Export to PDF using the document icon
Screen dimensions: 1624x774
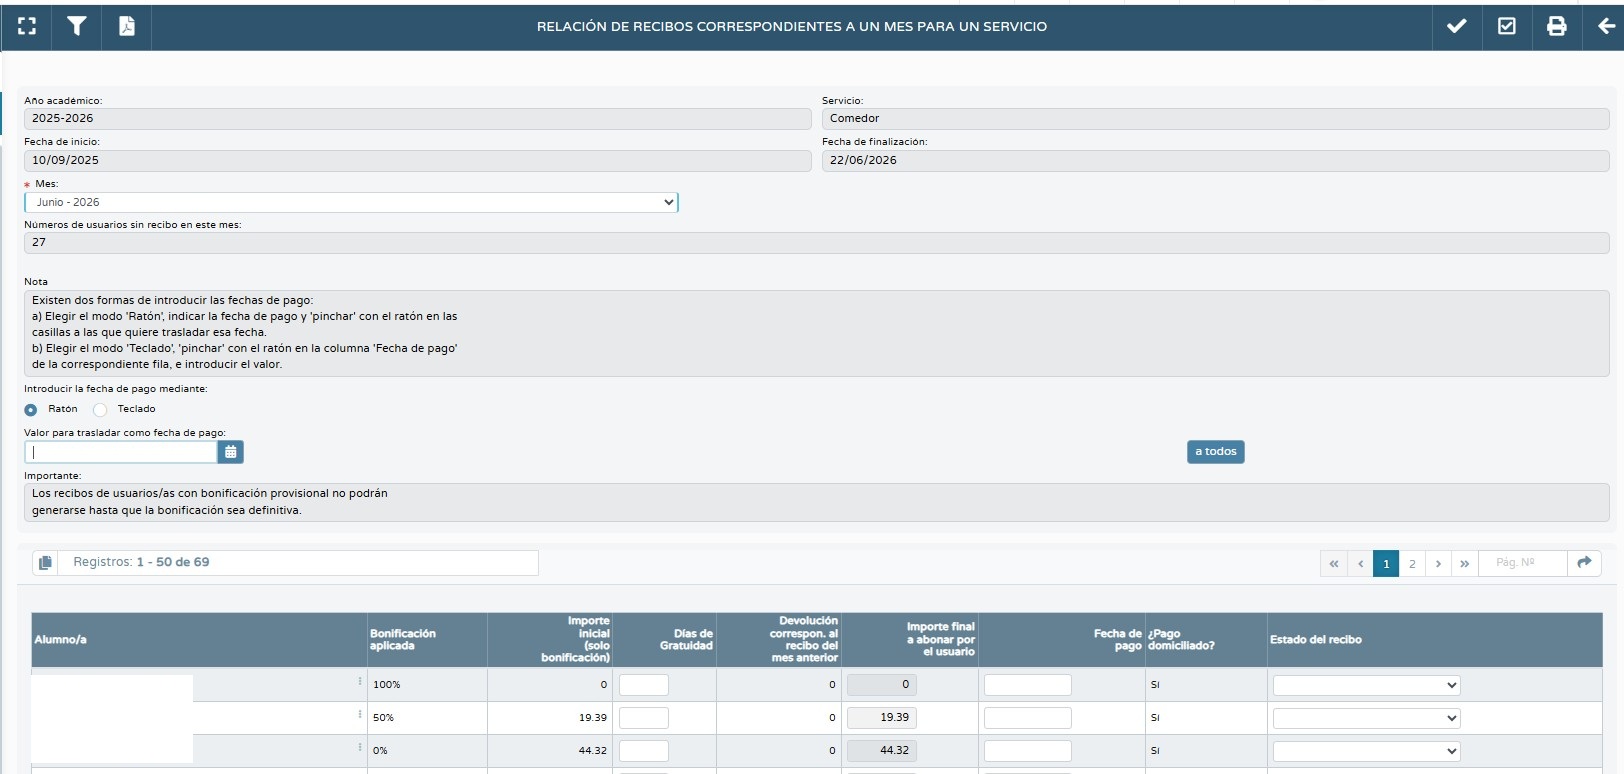click(x=127, y=27)
